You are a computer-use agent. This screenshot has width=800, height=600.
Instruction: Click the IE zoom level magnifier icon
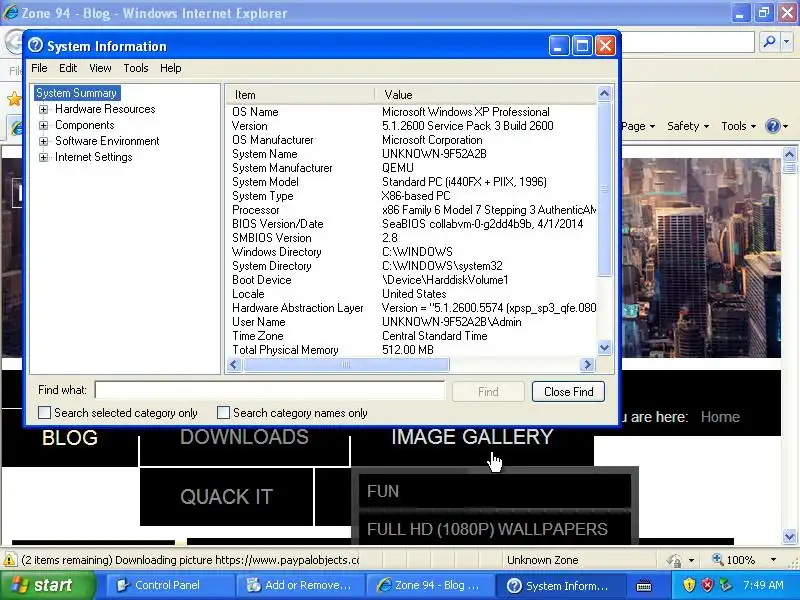[x=717, y=559]
